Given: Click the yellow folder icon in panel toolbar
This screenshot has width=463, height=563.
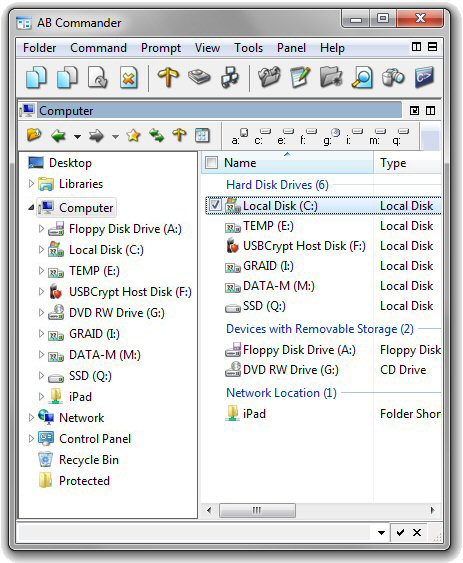Looking at the screenshot, I should [34, 135].
